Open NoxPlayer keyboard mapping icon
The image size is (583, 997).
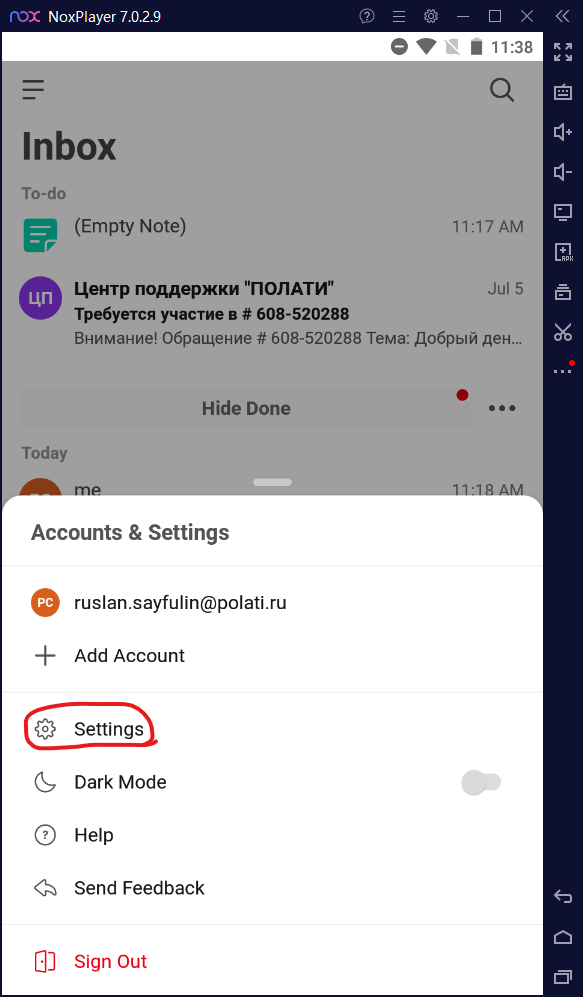click(x=563, y=92)
